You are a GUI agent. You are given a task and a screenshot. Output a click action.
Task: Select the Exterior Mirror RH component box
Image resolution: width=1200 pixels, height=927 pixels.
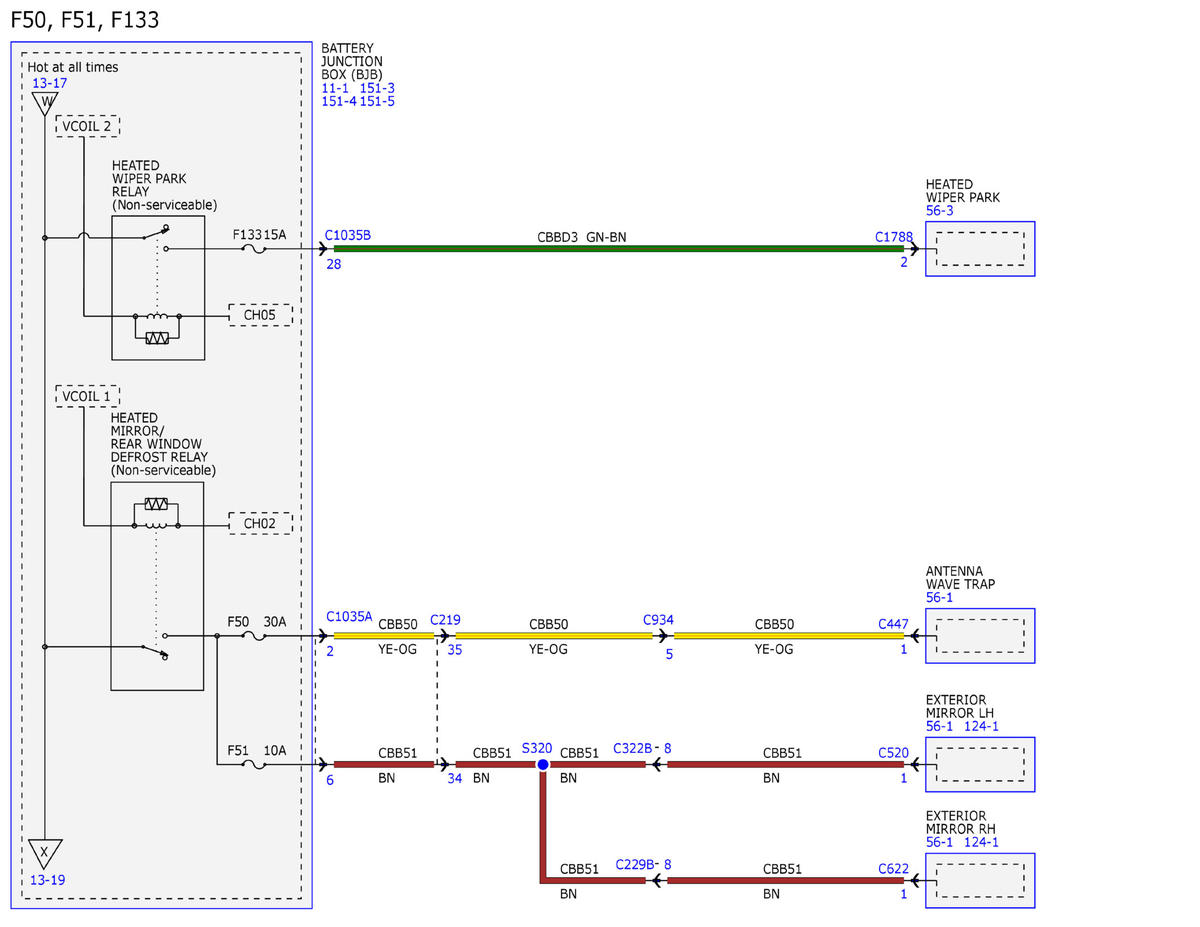click(980, 881)
